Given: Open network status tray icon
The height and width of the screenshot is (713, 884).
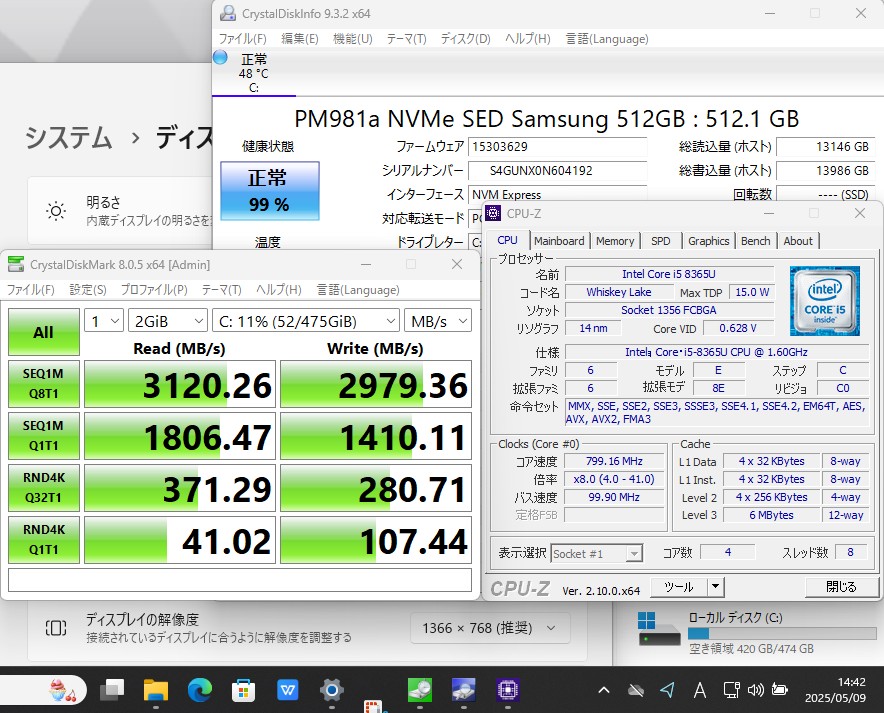Looking at the screenshot, I should [731, 690].
